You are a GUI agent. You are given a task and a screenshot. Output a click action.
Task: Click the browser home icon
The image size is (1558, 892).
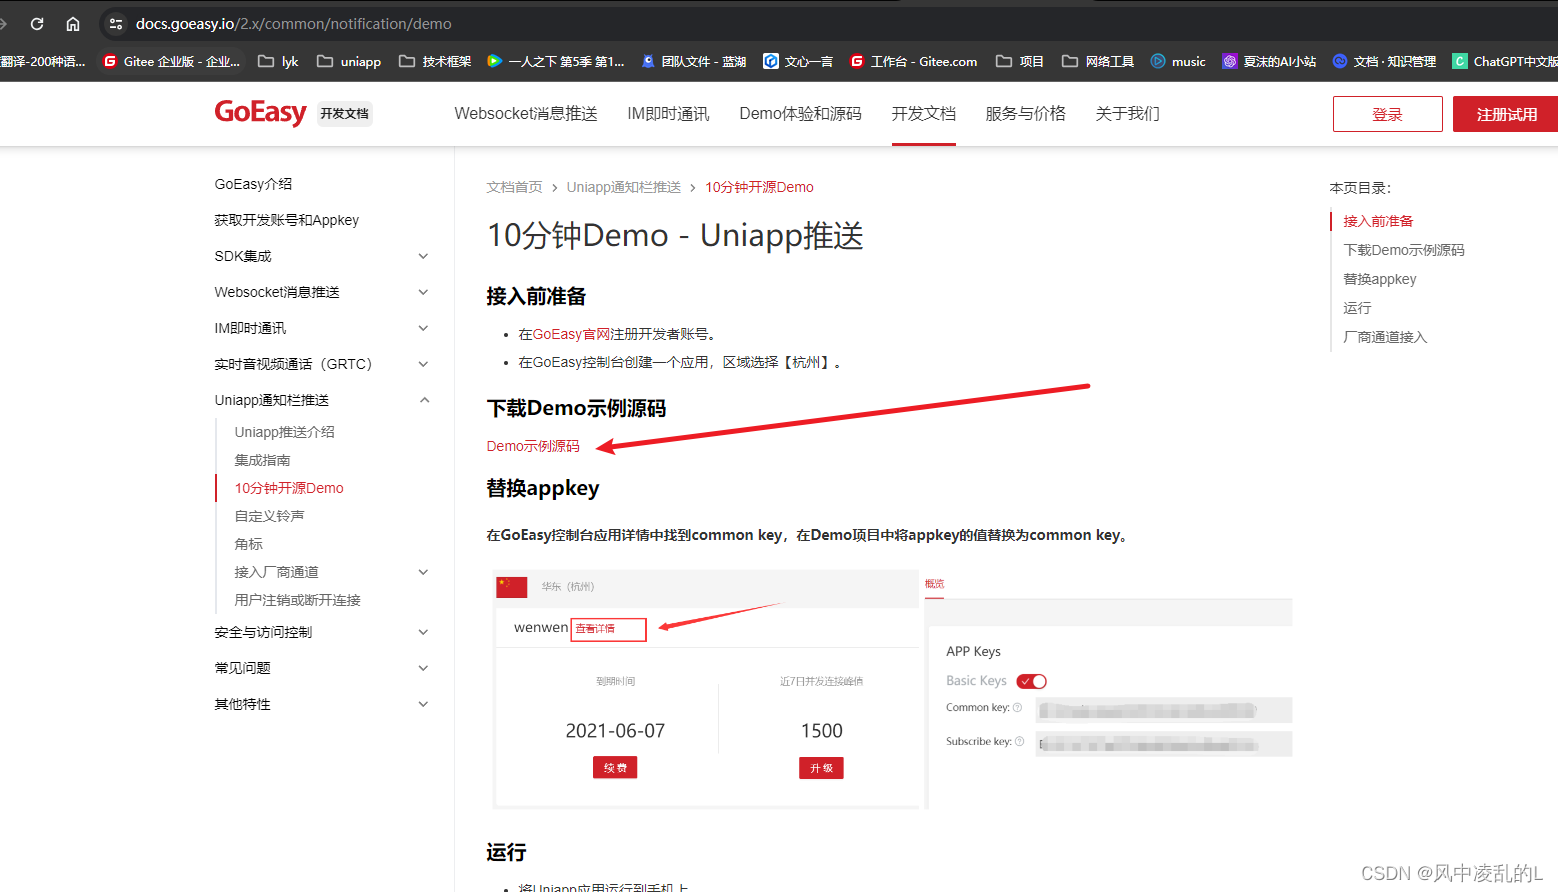(71, 22)
